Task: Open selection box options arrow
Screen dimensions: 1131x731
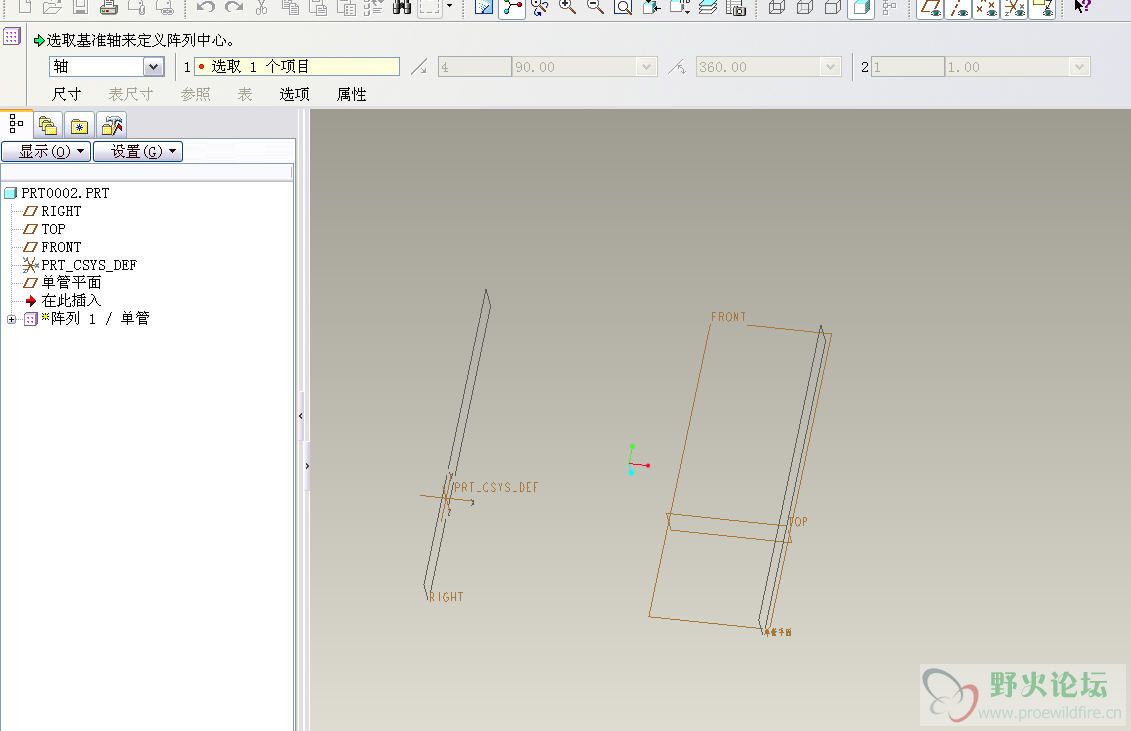Action: coord(449,6)
